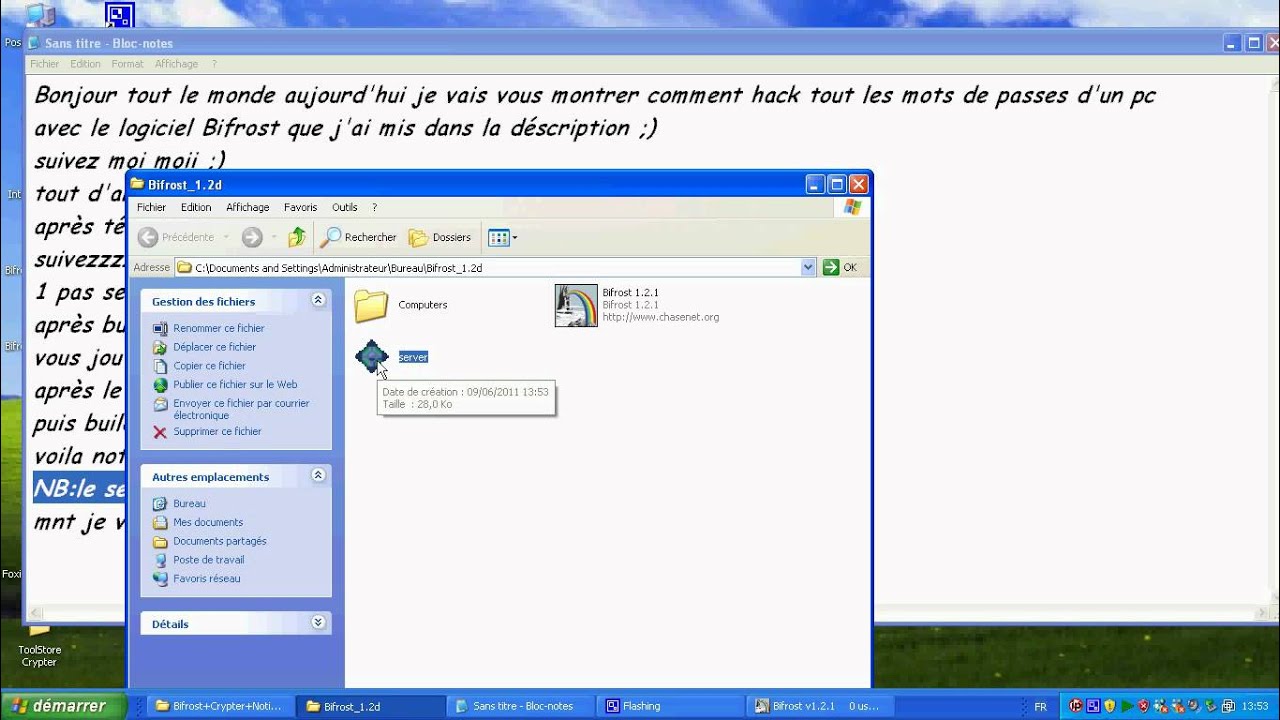Open Edition menu in Bloc-notes window
This screenshot has width=1280, height=720.
pos(85,64)
